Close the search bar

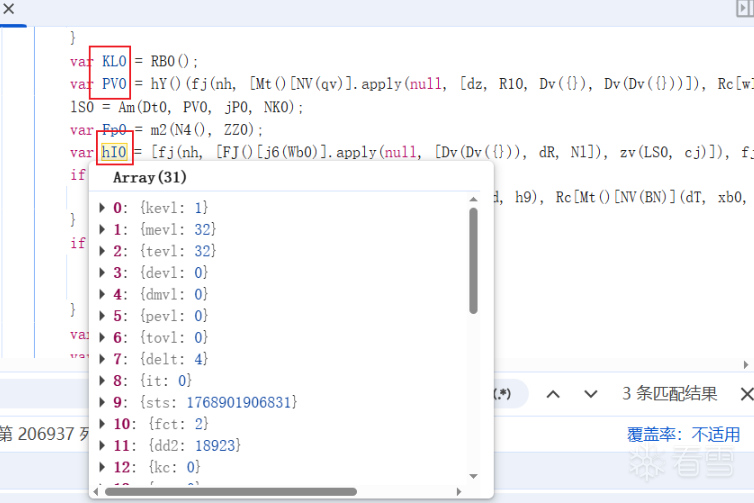[x=747, y=394]
